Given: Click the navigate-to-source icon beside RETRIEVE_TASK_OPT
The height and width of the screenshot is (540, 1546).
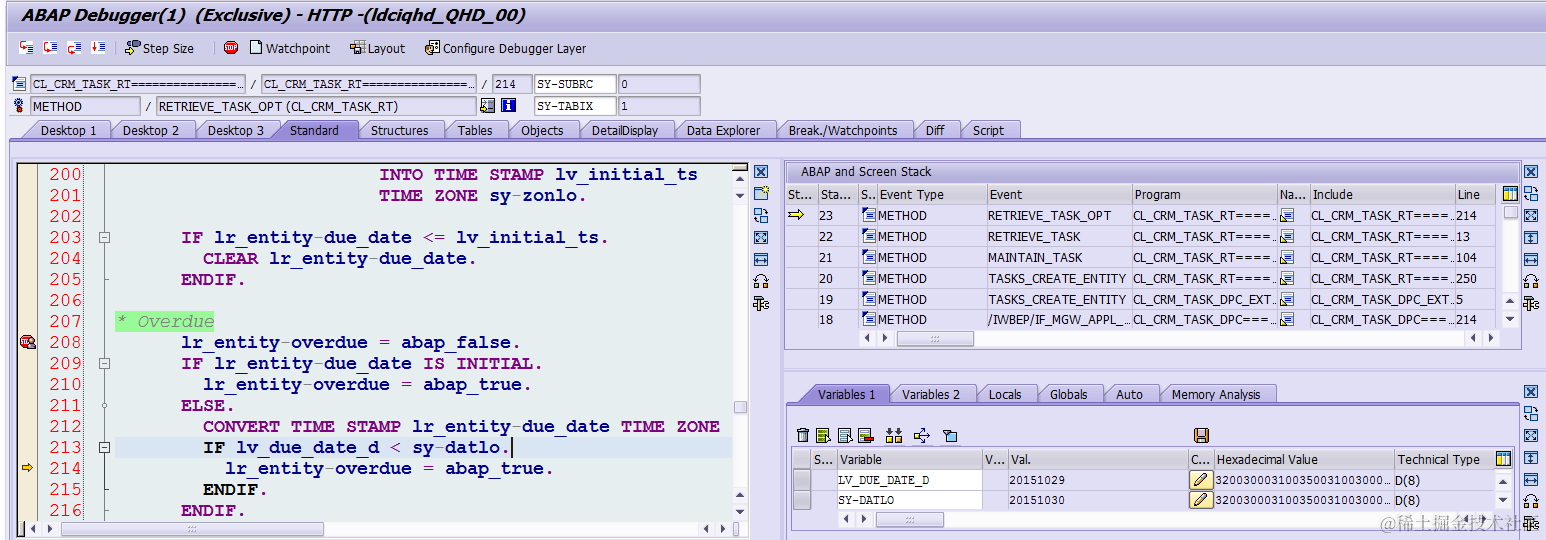Looking at the screenshot, I should 488,106.
